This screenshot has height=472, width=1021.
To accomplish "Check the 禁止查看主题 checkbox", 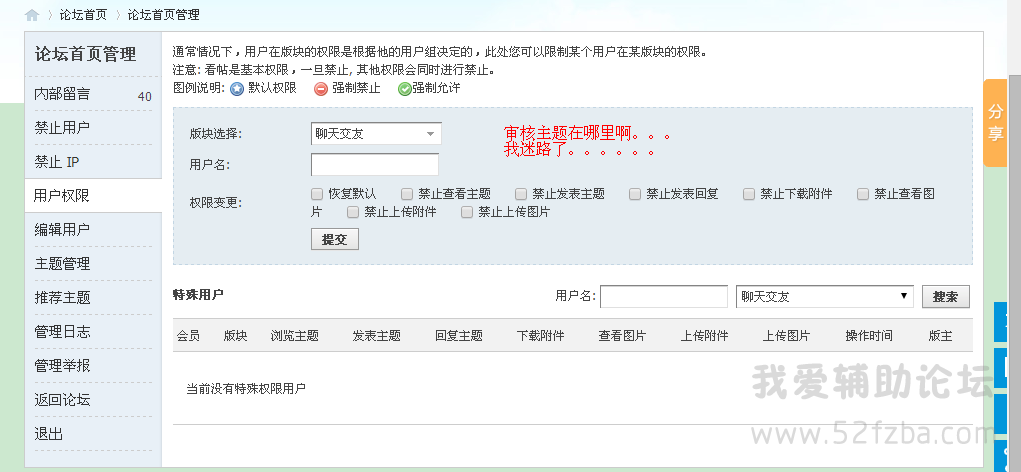I will pyautogui.click(x=407, y=193).
